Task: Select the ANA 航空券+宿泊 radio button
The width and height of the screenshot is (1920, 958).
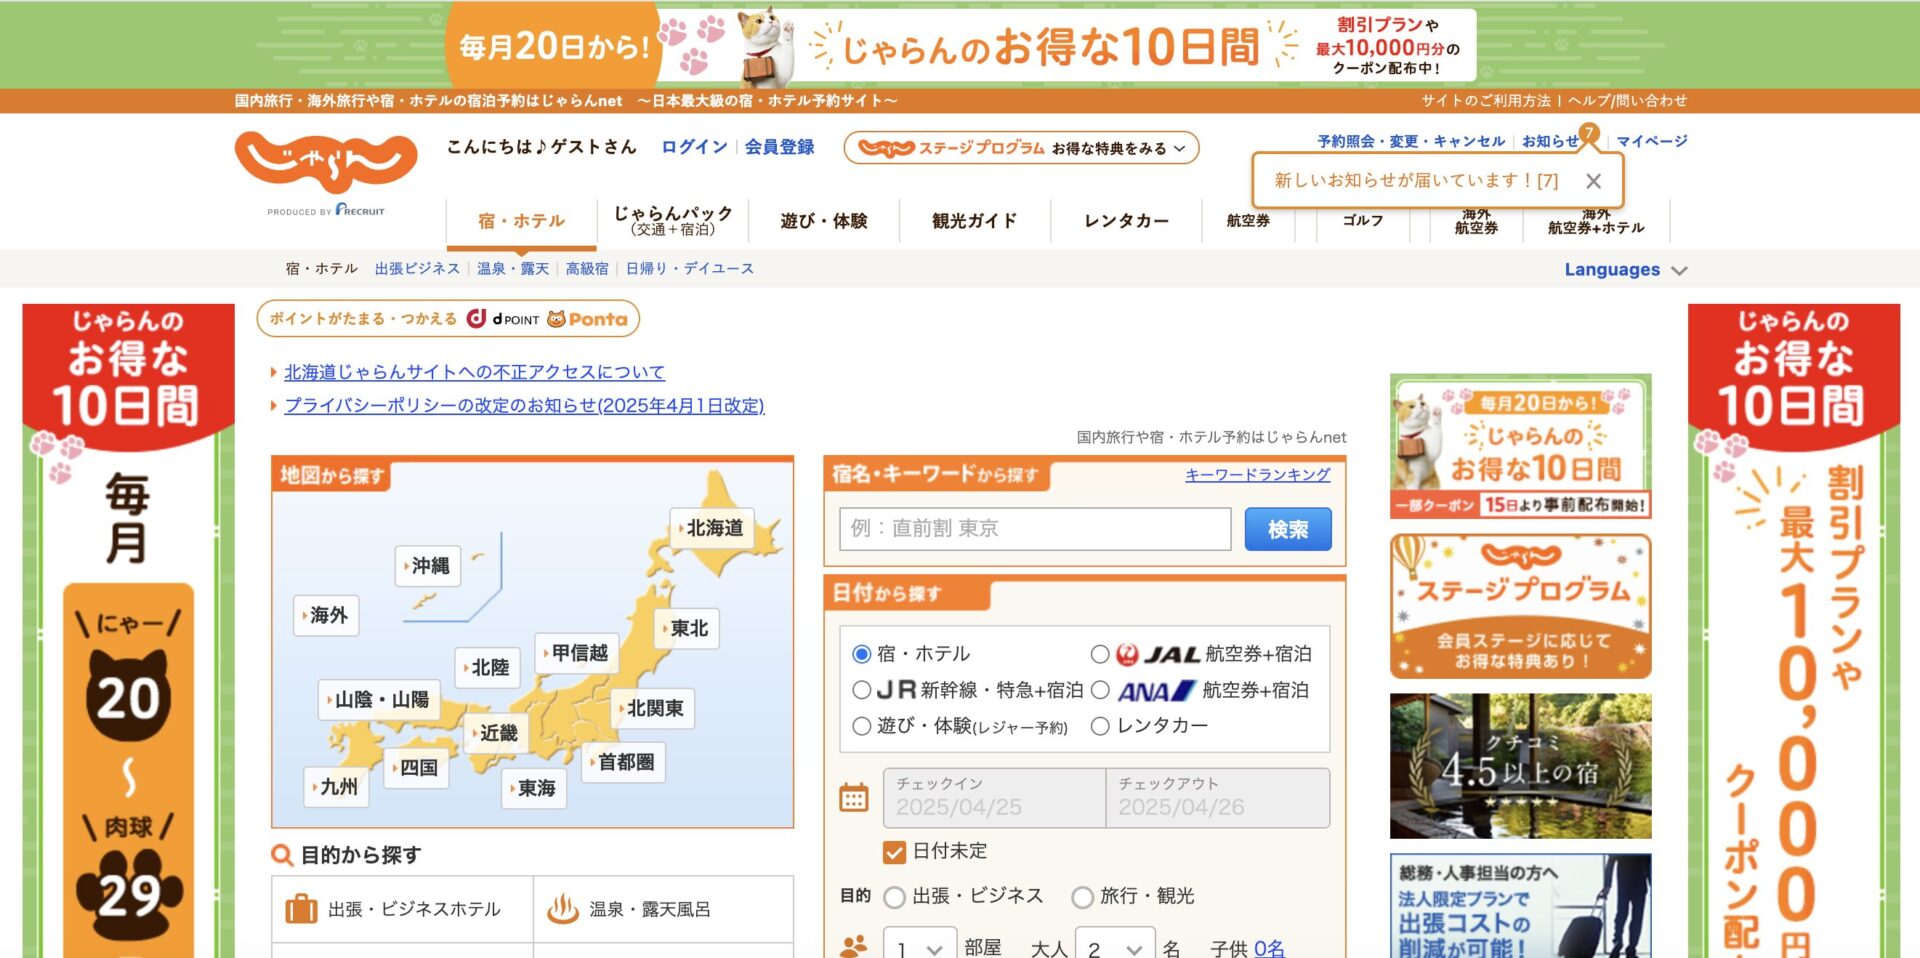Action: point(1100,690)
